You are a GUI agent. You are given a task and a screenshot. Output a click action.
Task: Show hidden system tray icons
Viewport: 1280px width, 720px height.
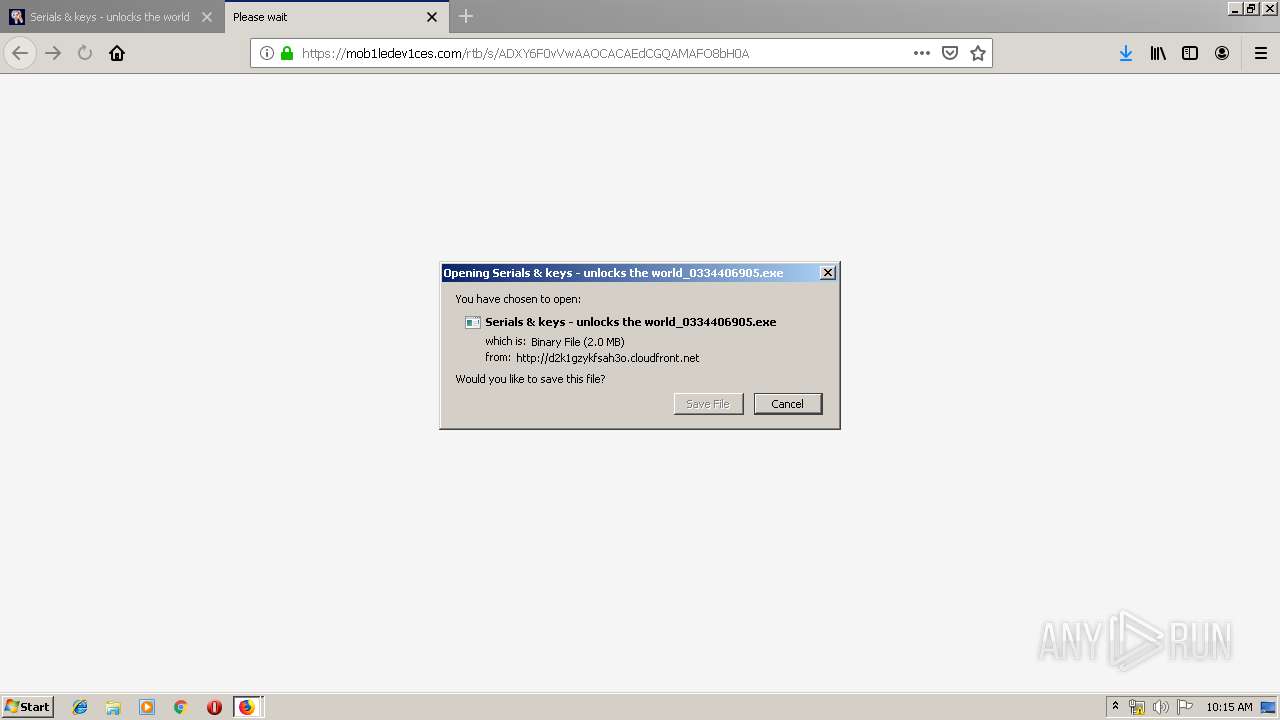pos(1115,707)
